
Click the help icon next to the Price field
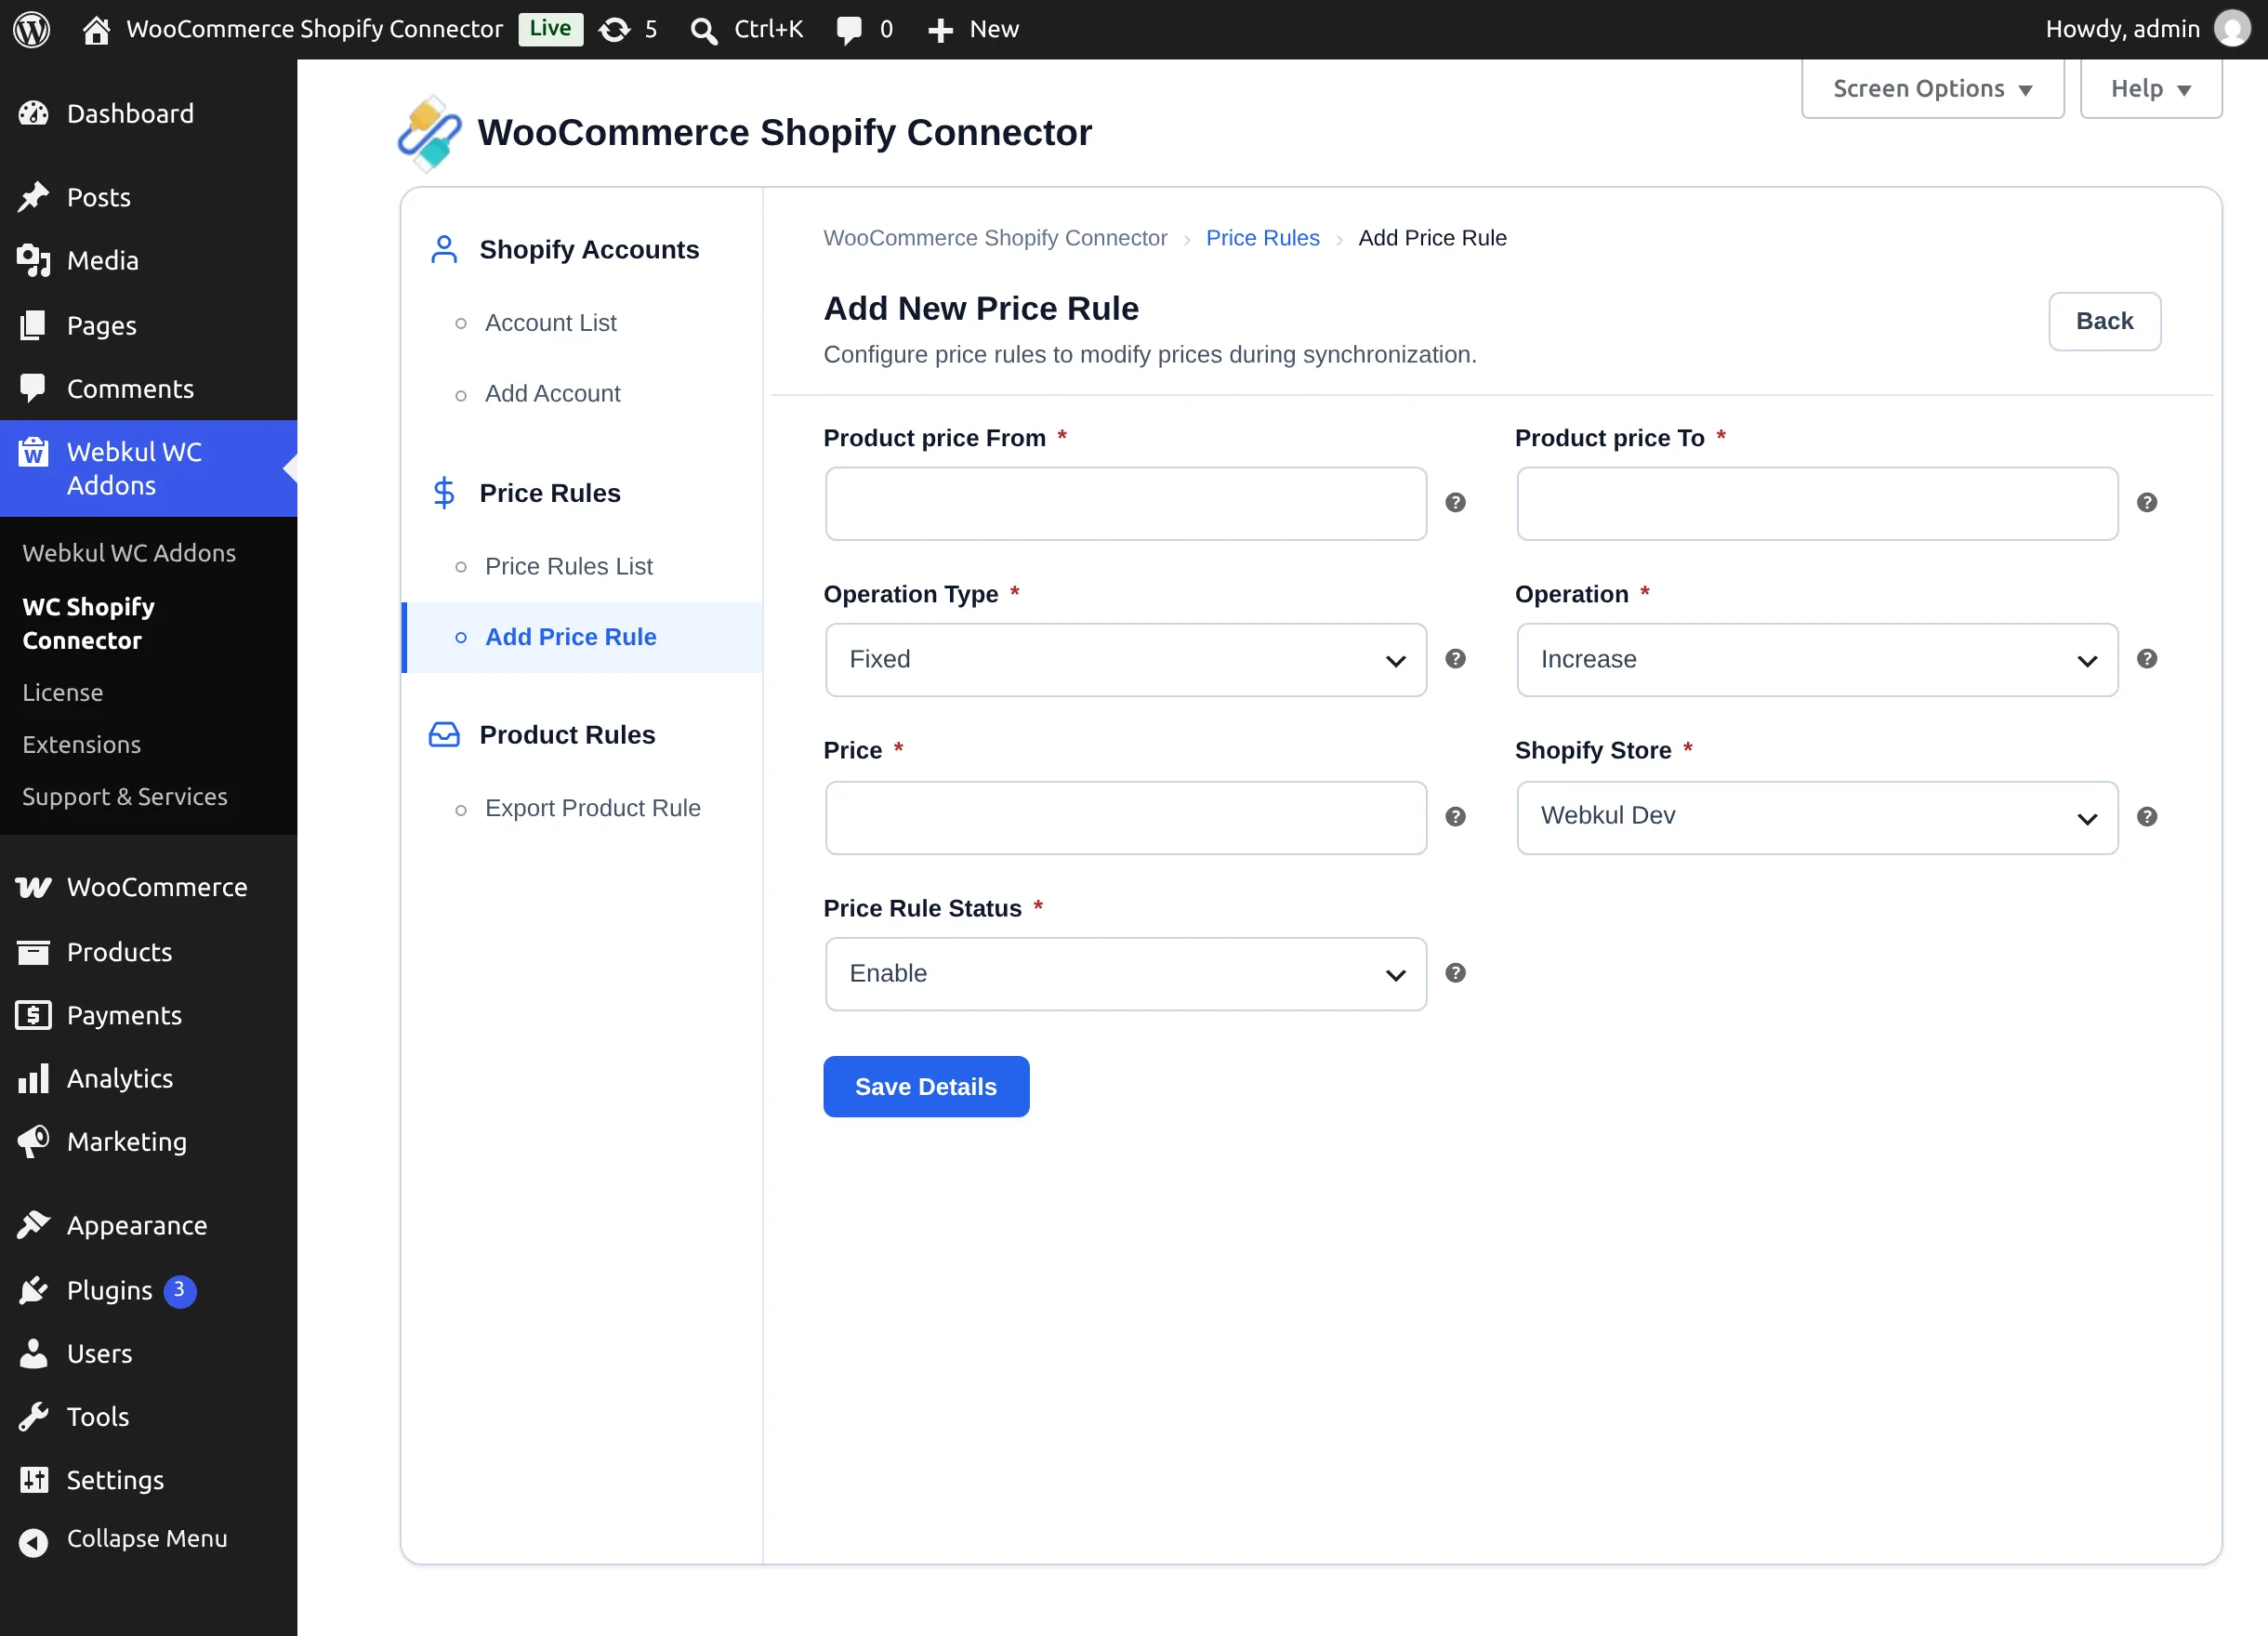1455,817
